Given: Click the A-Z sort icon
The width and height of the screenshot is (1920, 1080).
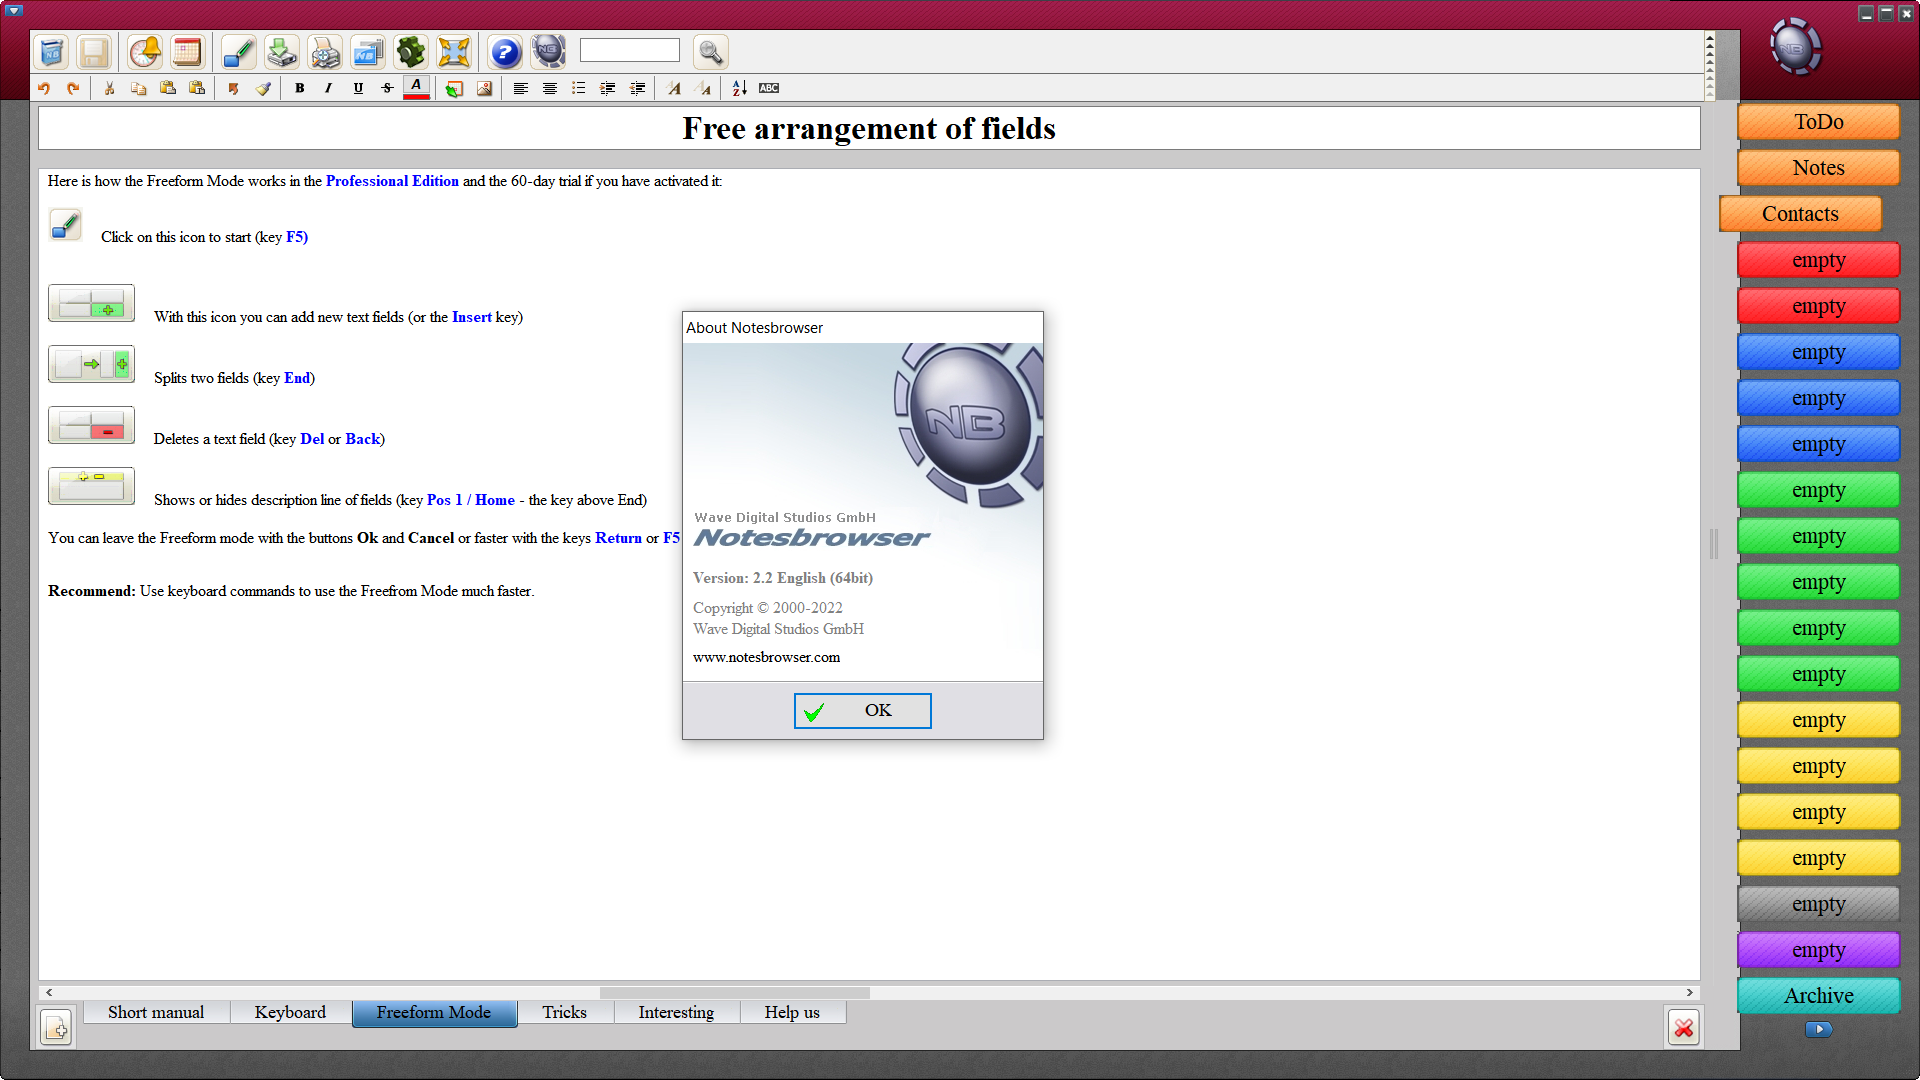Looking at the screenshot, I should coord(739,88).
